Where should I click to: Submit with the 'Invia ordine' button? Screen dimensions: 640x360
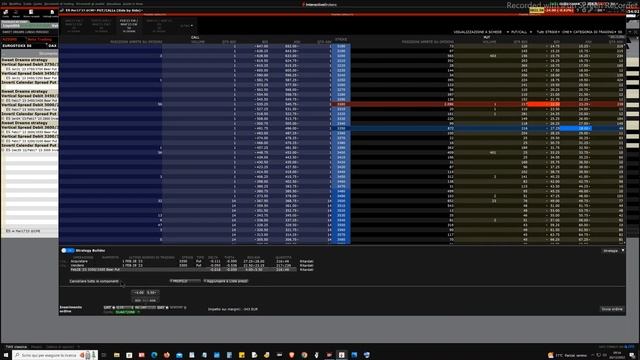[x=611, y=309]
